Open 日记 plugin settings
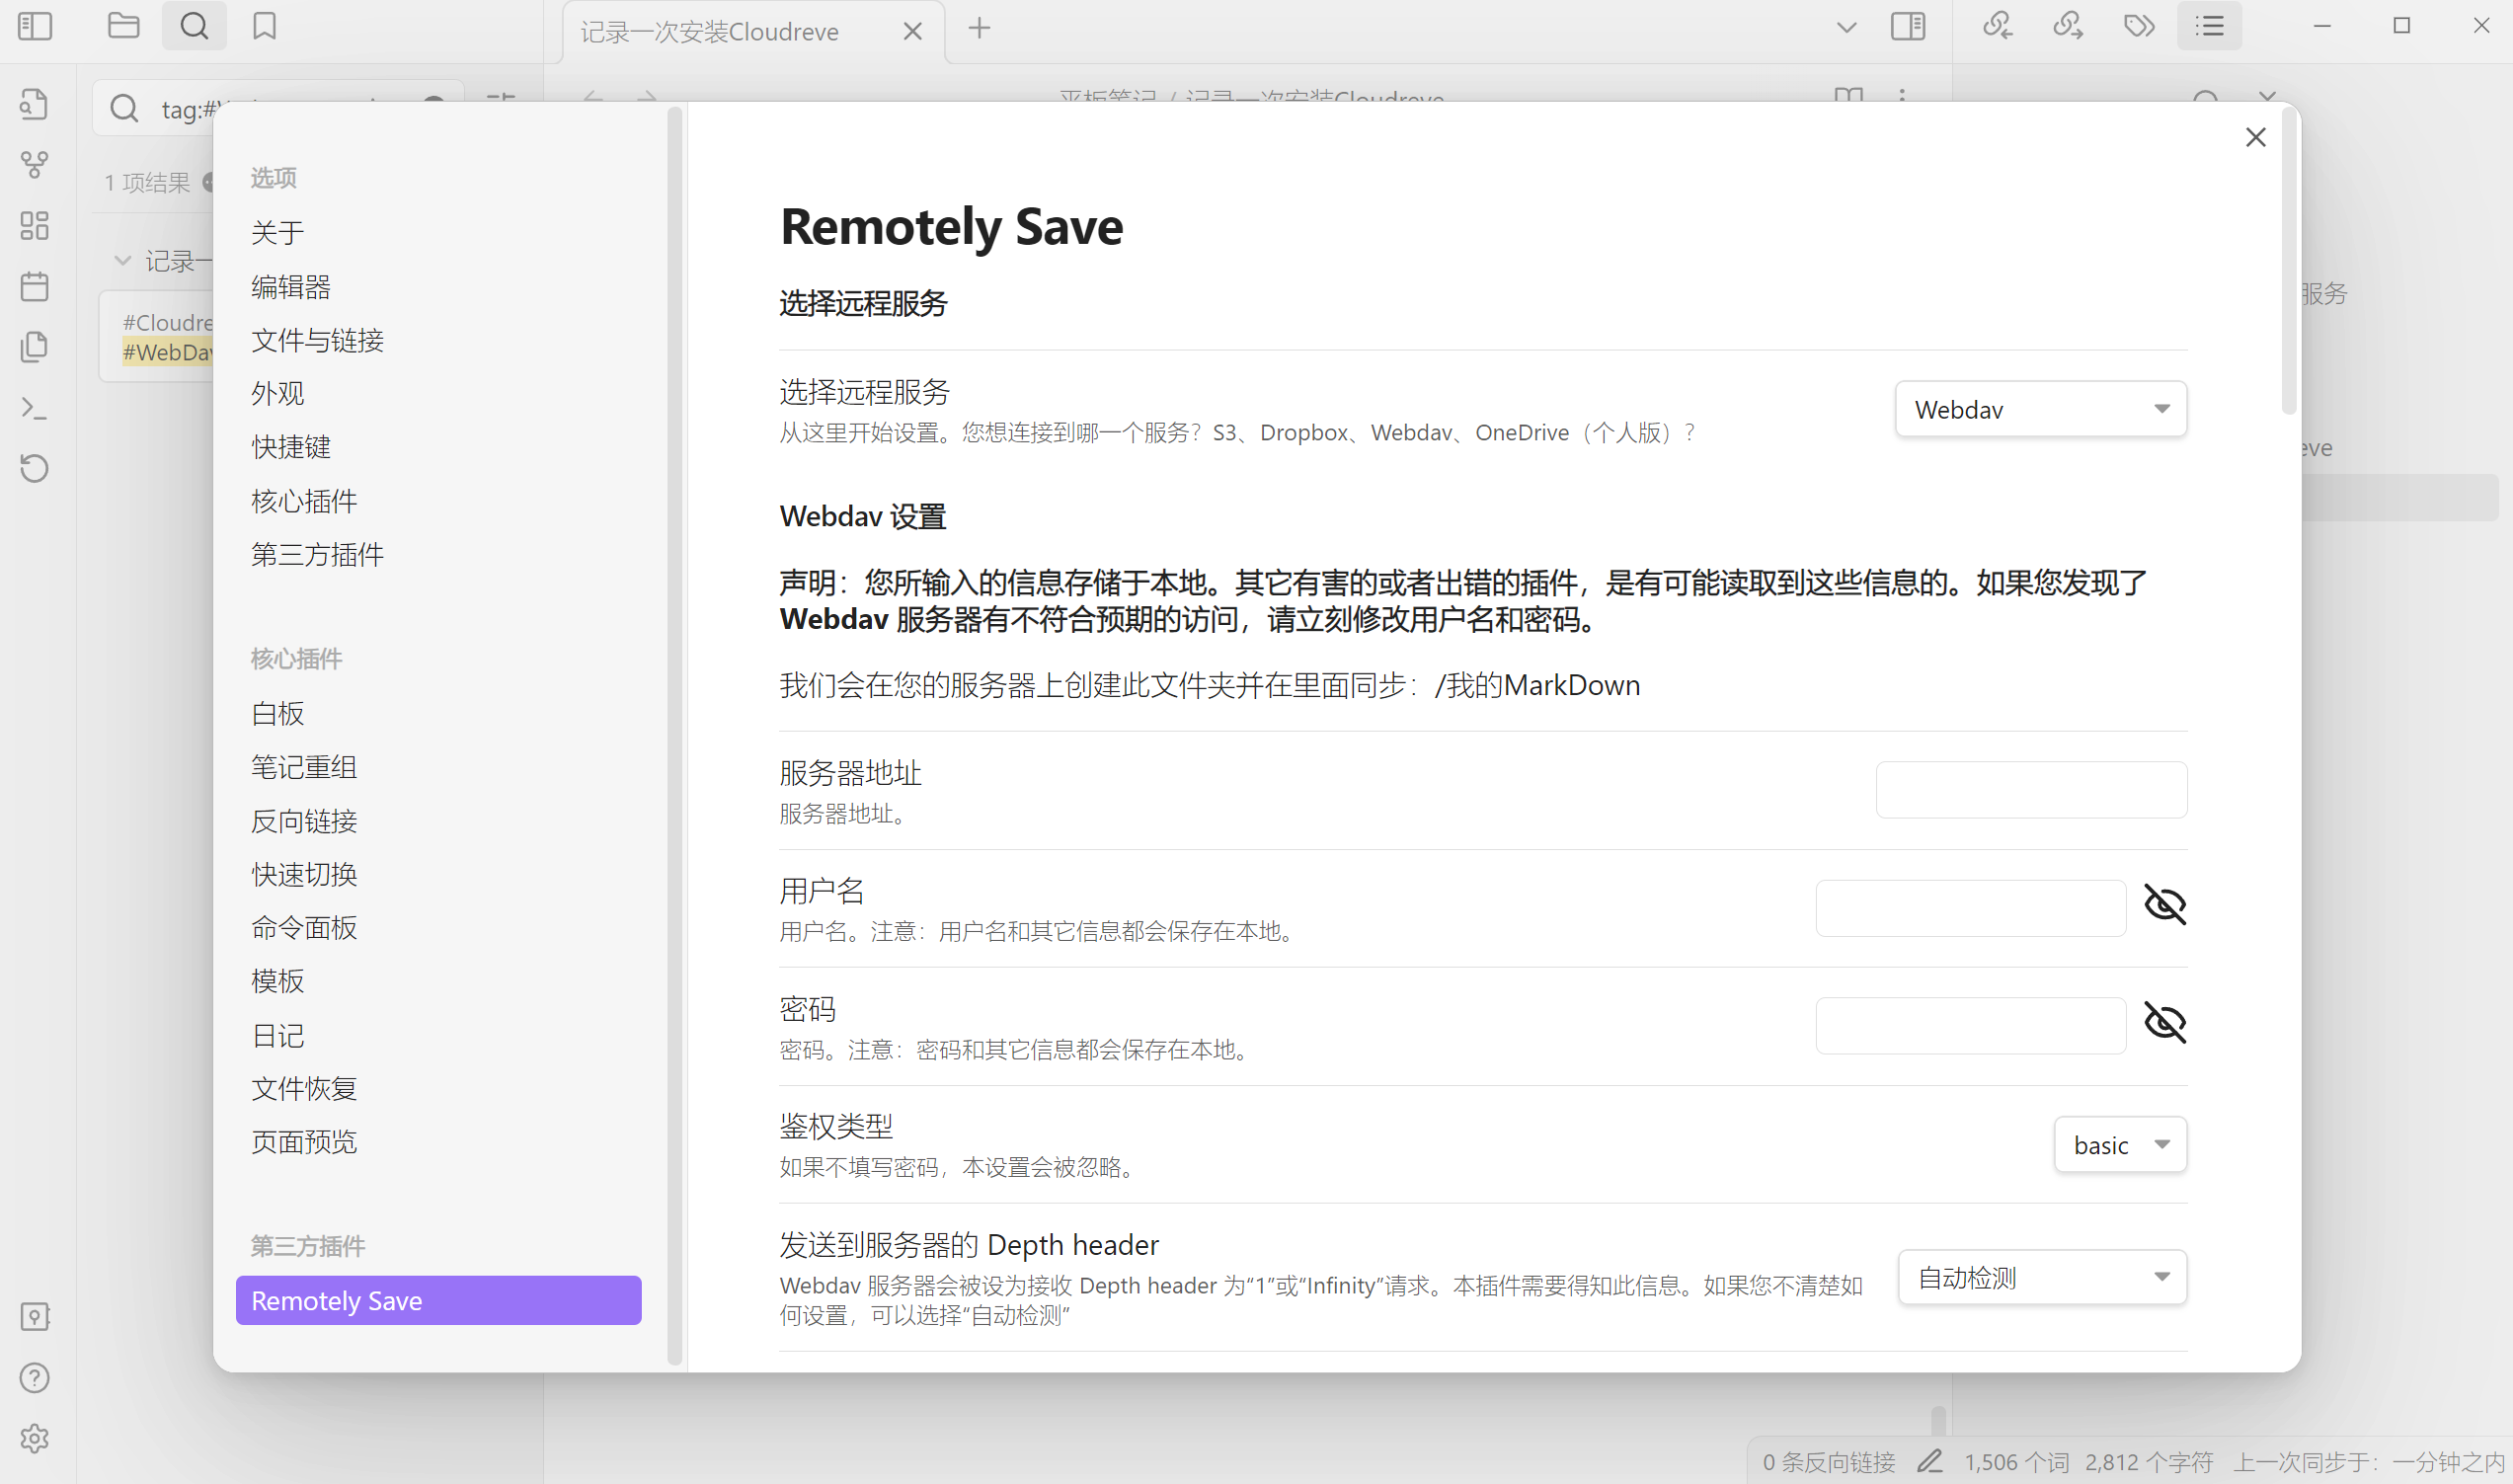This screenshot has width=2513, height=1484. [277, 1035]
